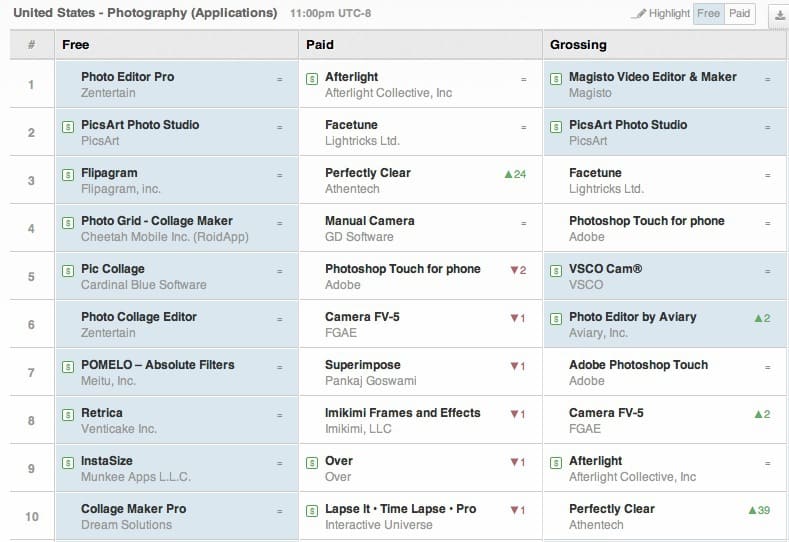Toggle the Free highlight option
Image resolution: width=789 pixels, height=542 pixels.
pyautogui.click(x=708, y=14)
